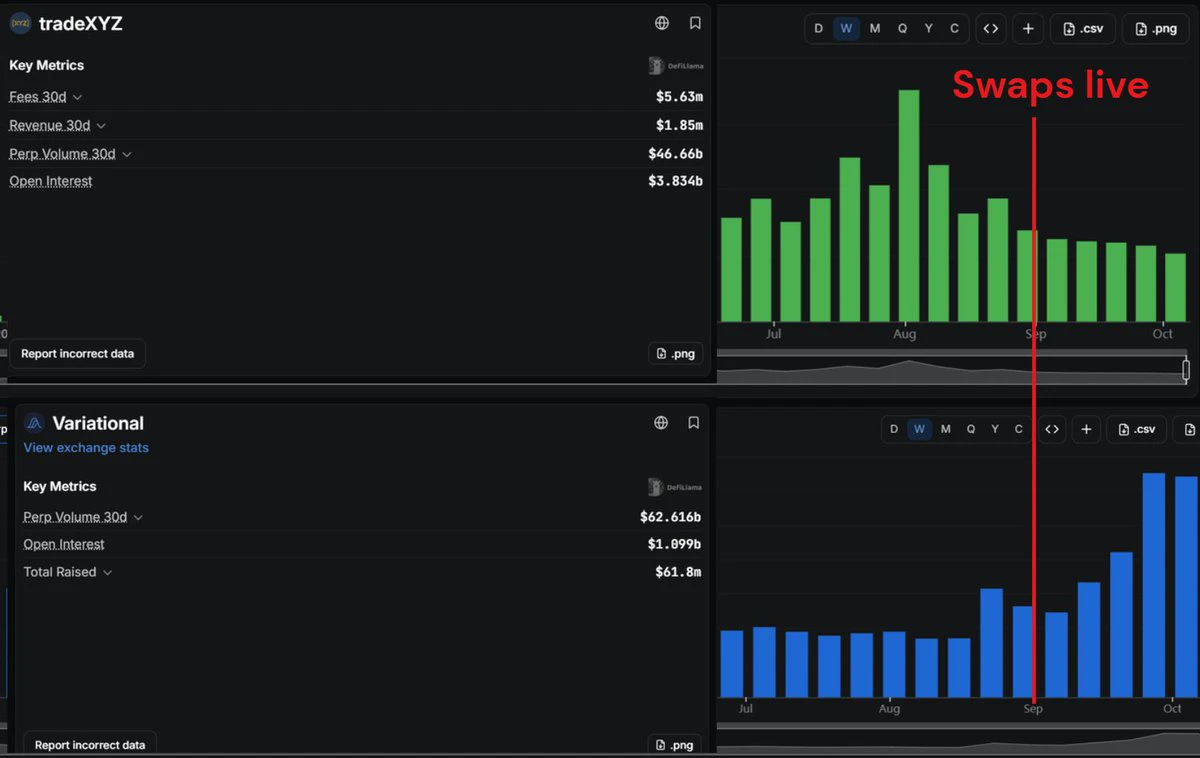
Task: Open the View exchange stats link
Action: (86, 447)
